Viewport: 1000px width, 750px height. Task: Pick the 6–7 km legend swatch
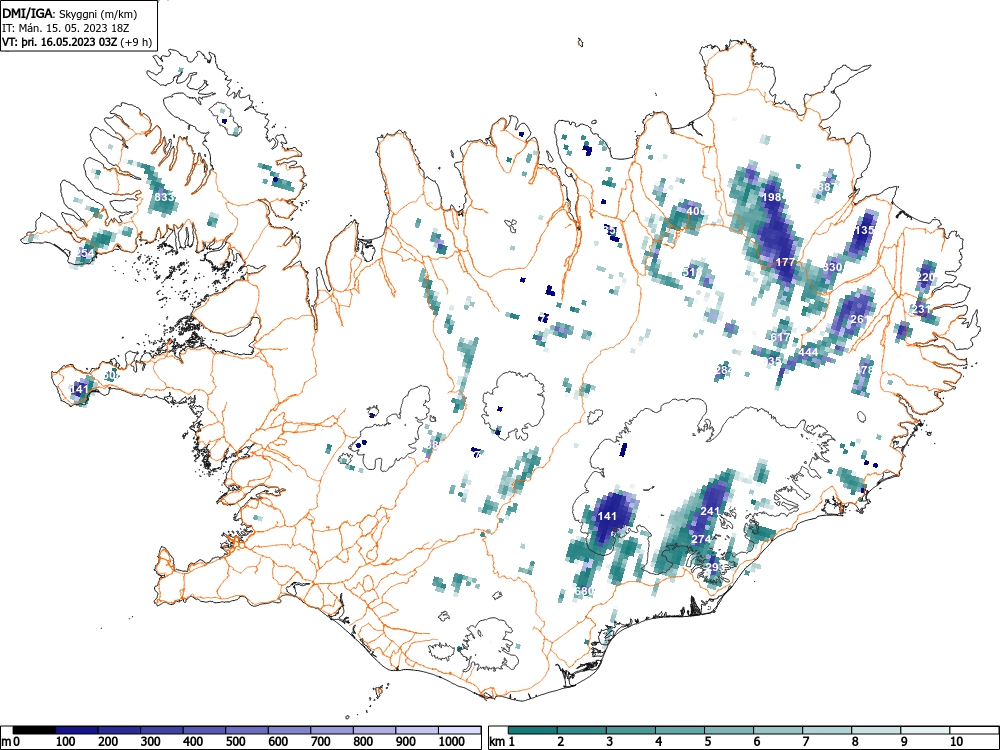click(x=778, y=730)
